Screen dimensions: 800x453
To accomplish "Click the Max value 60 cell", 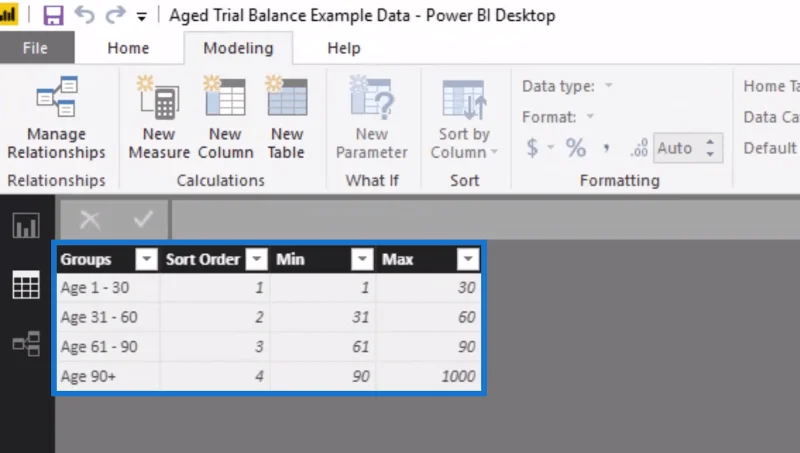I will 429,317.
